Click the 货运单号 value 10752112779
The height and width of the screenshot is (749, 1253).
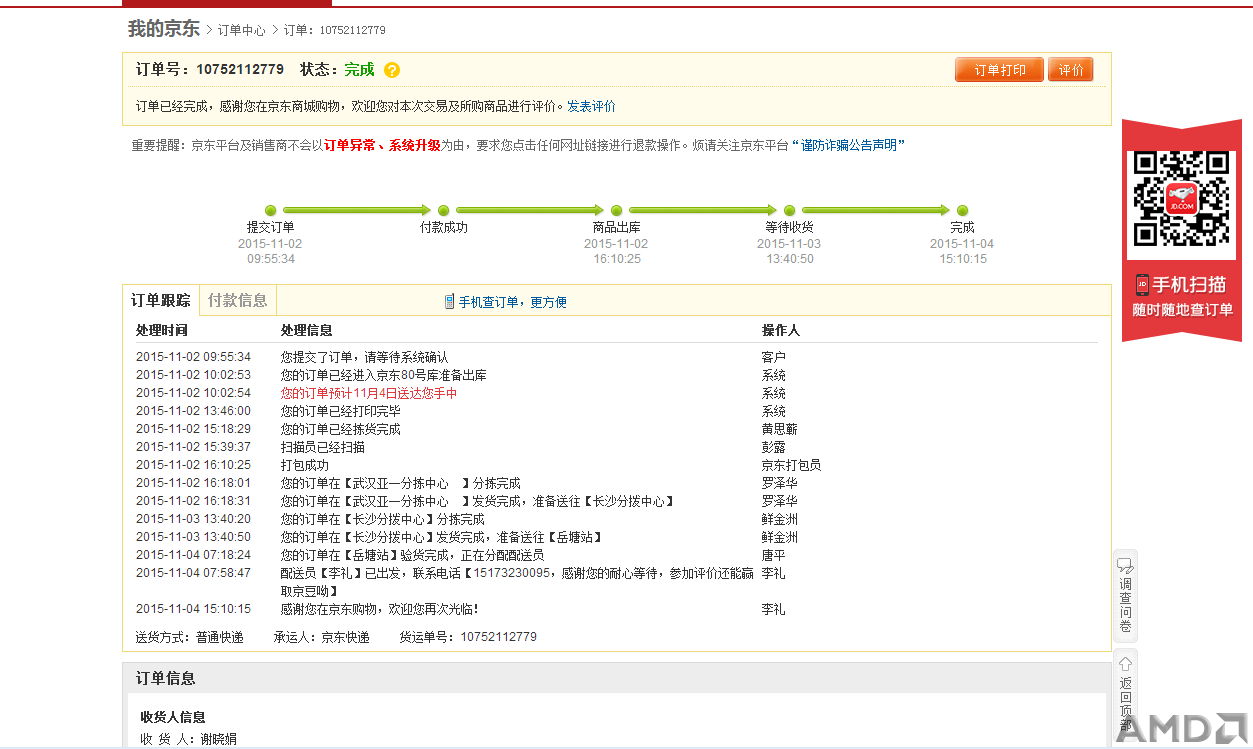[498, 637]
